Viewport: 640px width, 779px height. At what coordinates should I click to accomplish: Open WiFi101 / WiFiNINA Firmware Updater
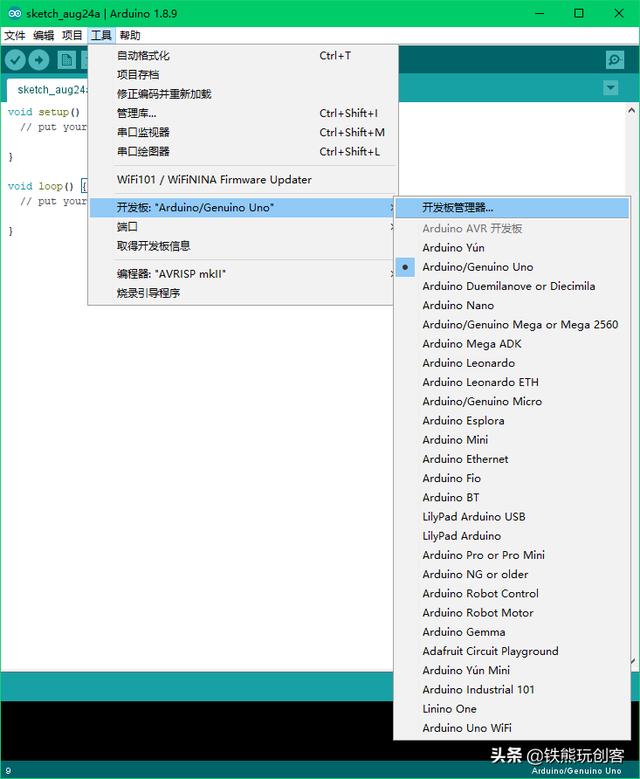point(243,179)
